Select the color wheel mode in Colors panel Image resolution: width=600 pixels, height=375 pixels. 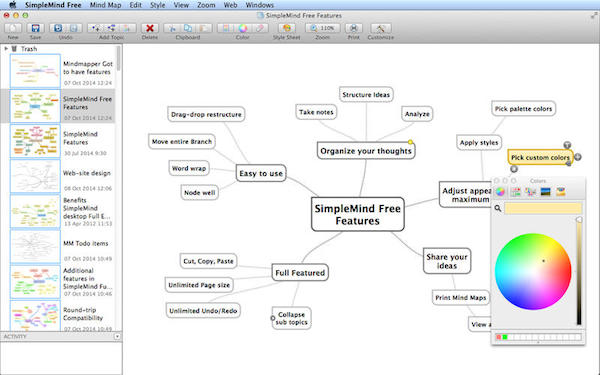point(500,191)
